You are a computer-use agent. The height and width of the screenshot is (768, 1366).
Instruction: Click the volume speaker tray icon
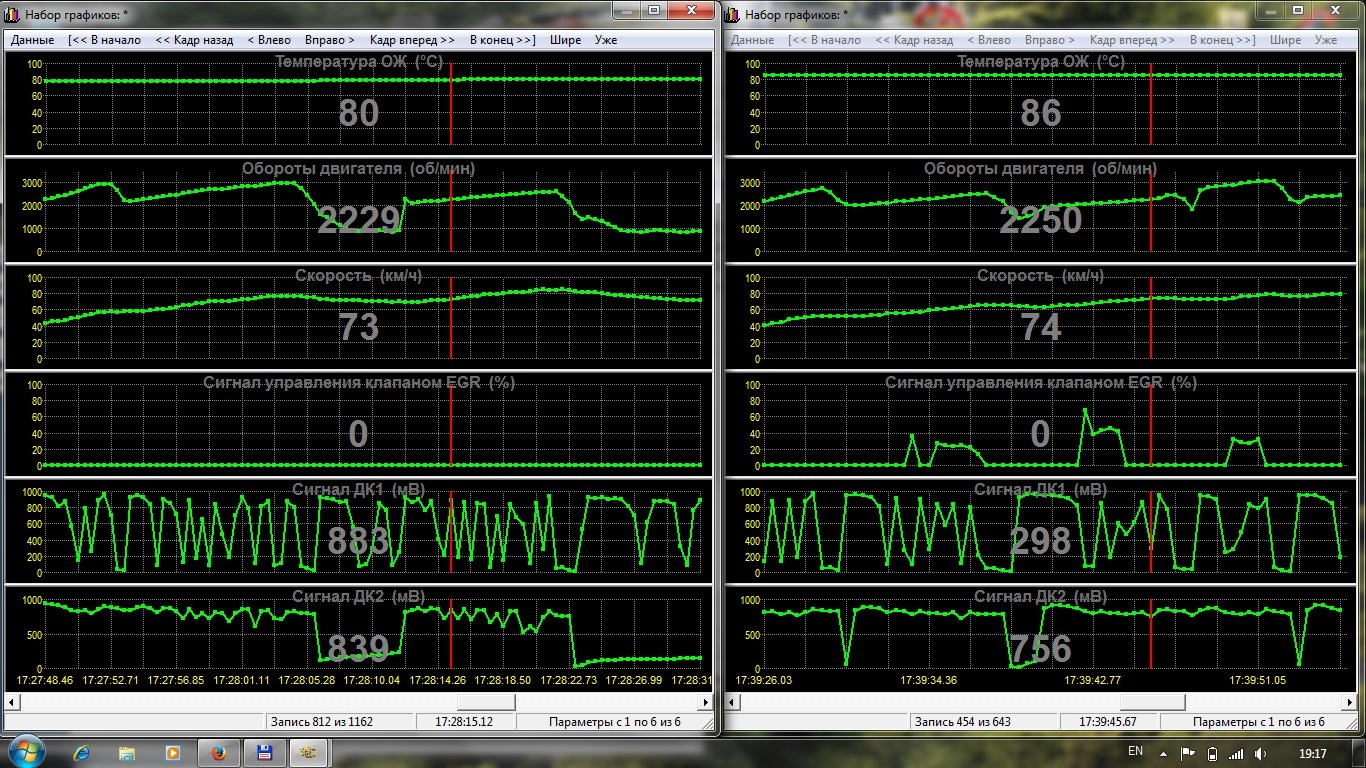pyautogui.click(x=1260, y=753)
